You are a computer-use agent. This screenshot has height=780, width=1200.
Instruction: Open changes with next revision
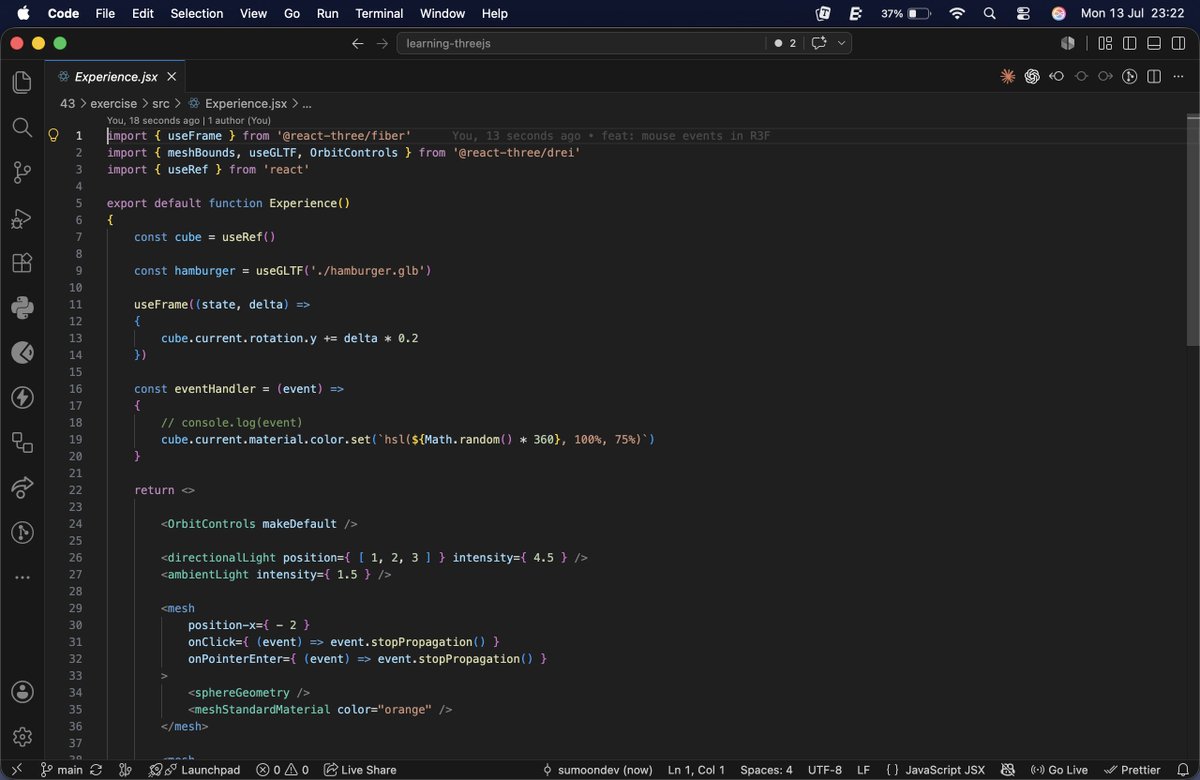1105,76
